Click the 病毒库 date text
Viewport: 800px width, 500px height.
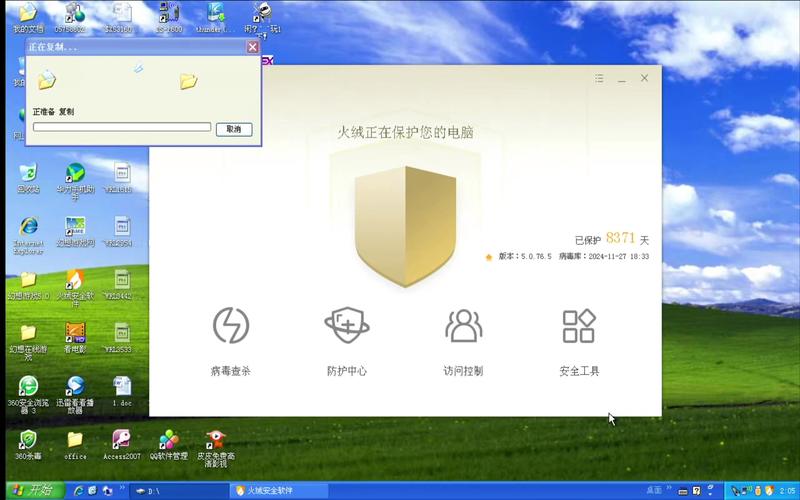[604, 257]
